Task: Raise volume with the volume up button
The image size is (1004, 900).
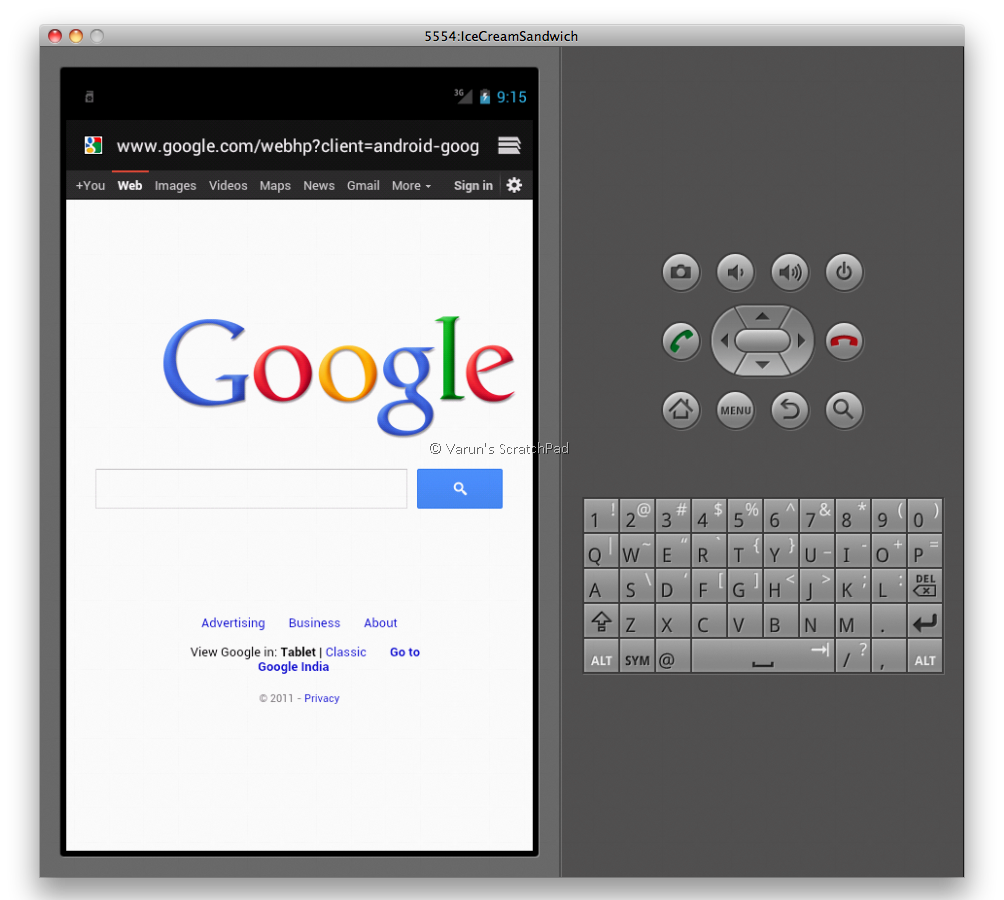Action: click(790, 272)
